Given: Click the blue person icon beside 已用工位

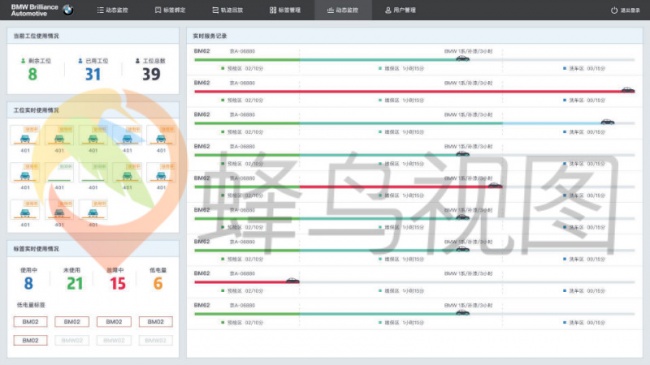Looking at the screenshot, I should 80,61.
